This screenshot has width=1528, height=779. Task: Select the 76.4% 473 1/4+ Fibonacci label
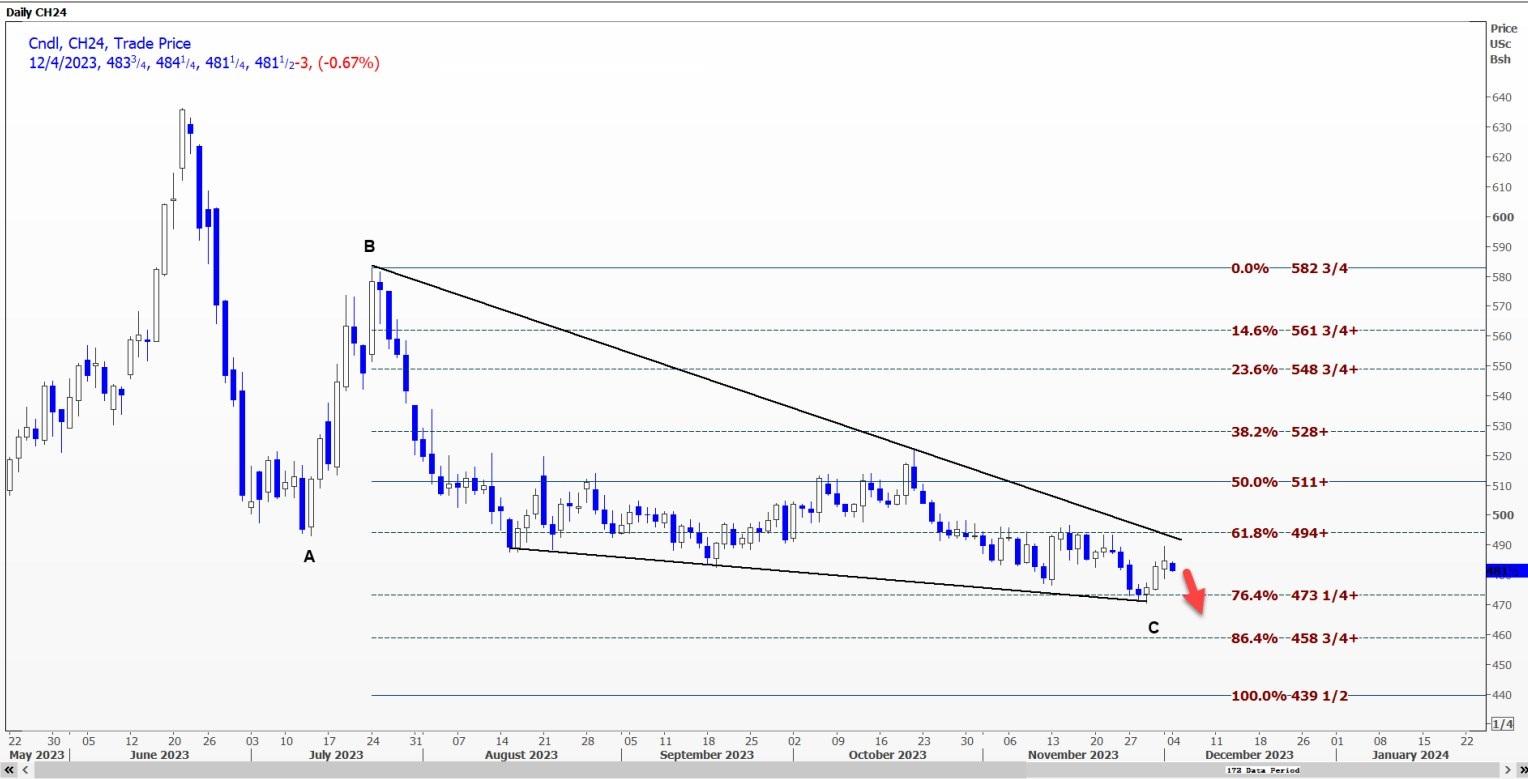coord(1295,595)
